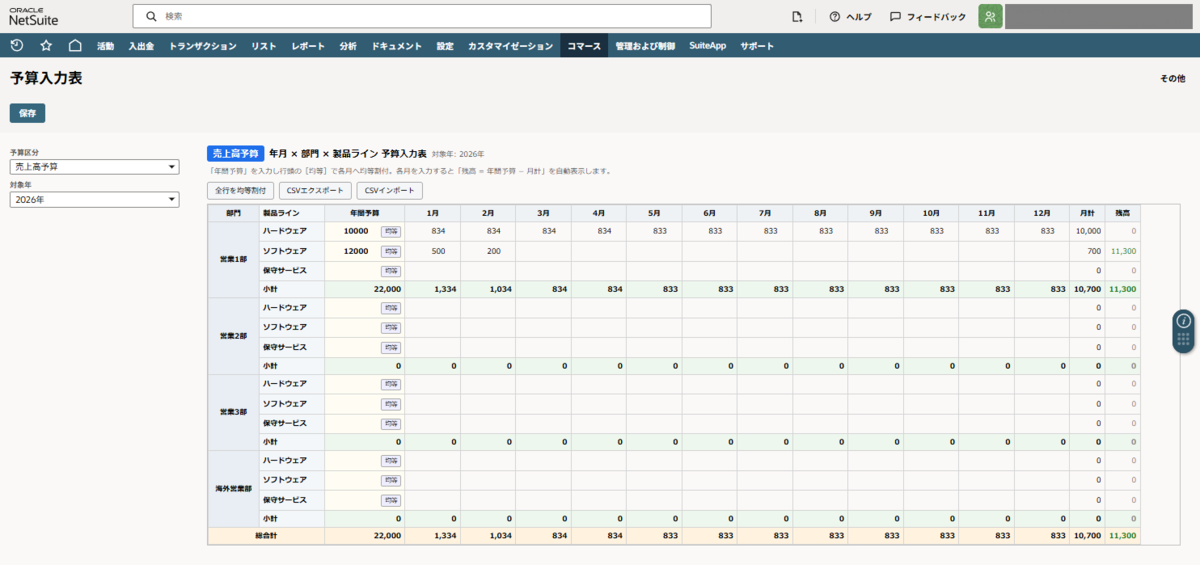Click ソフトウェア 2月 cell showing 200
Viewport: 1200px width, 573px height.
click(x=488, y=251)
